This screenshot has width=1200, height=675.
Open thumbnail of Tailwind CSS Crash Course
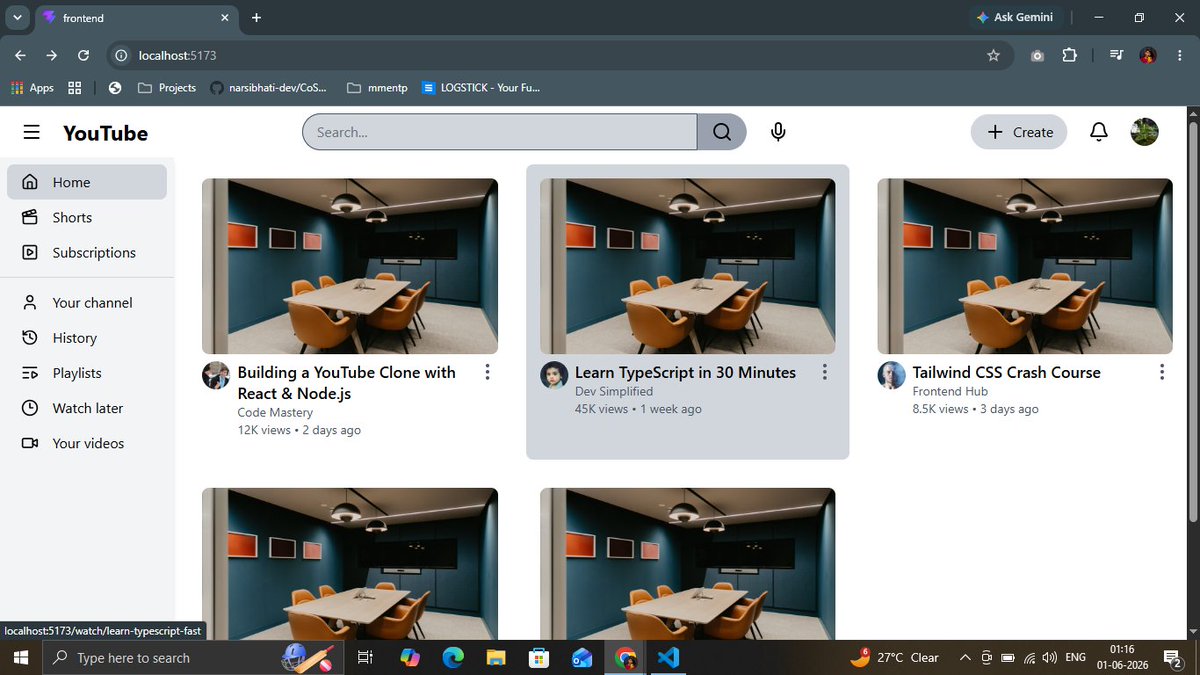pos(1025,266)
